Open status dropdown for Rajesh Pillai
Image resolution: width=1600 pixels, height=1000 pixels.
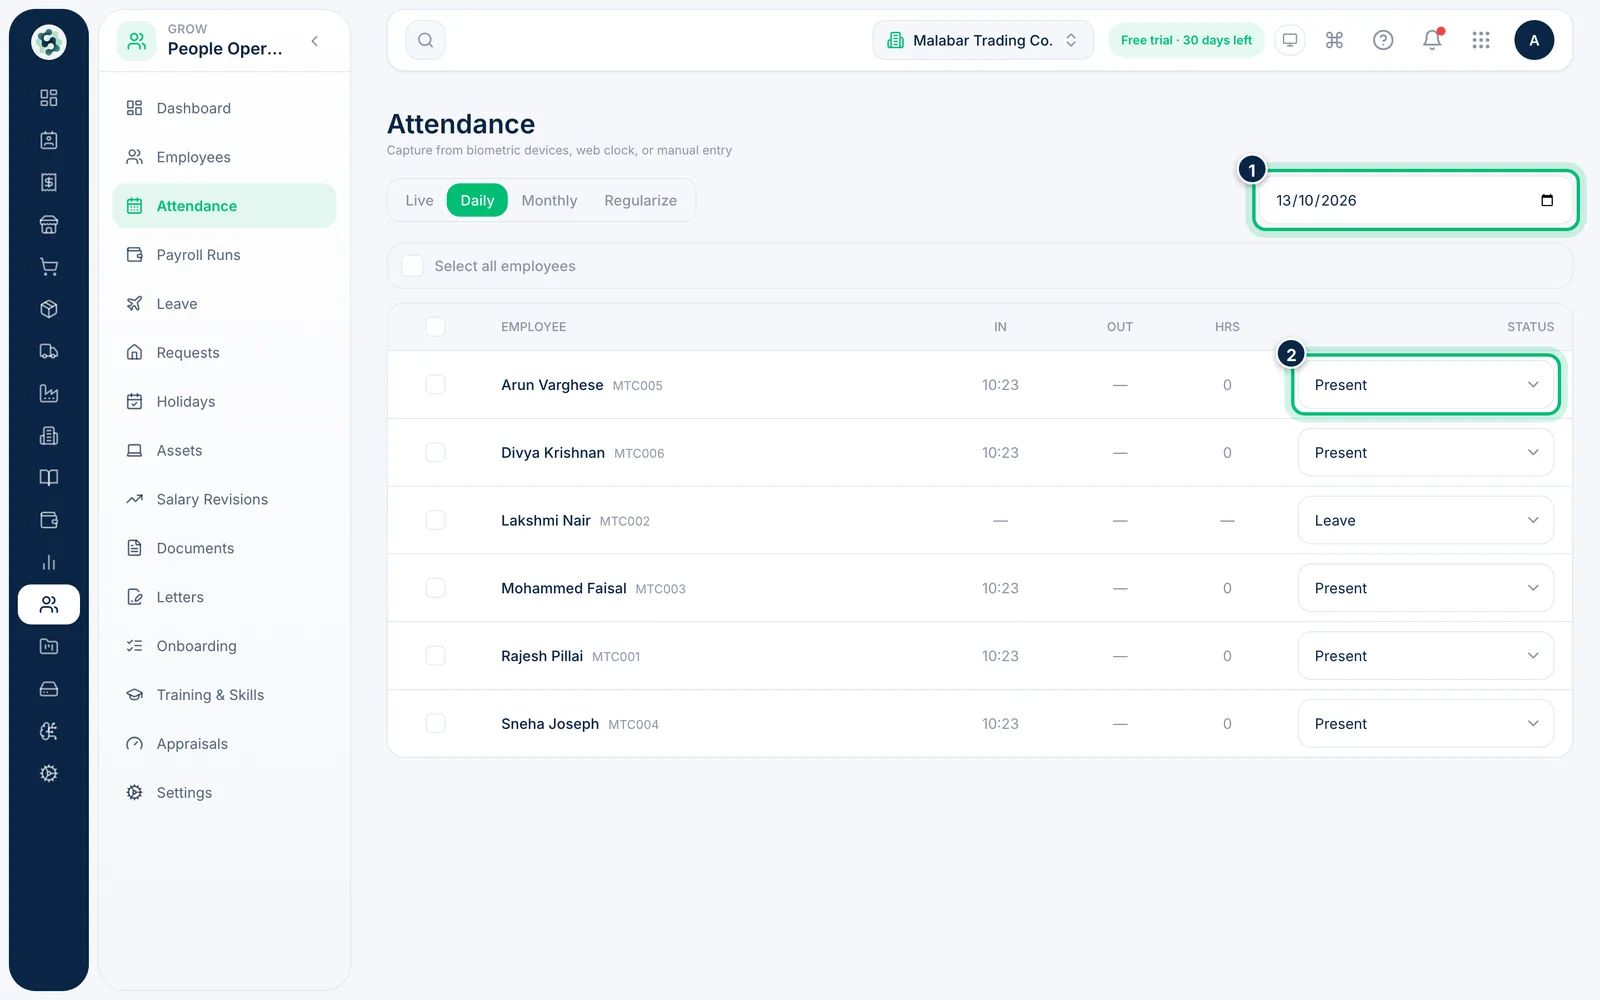[x=1426, y=656]
